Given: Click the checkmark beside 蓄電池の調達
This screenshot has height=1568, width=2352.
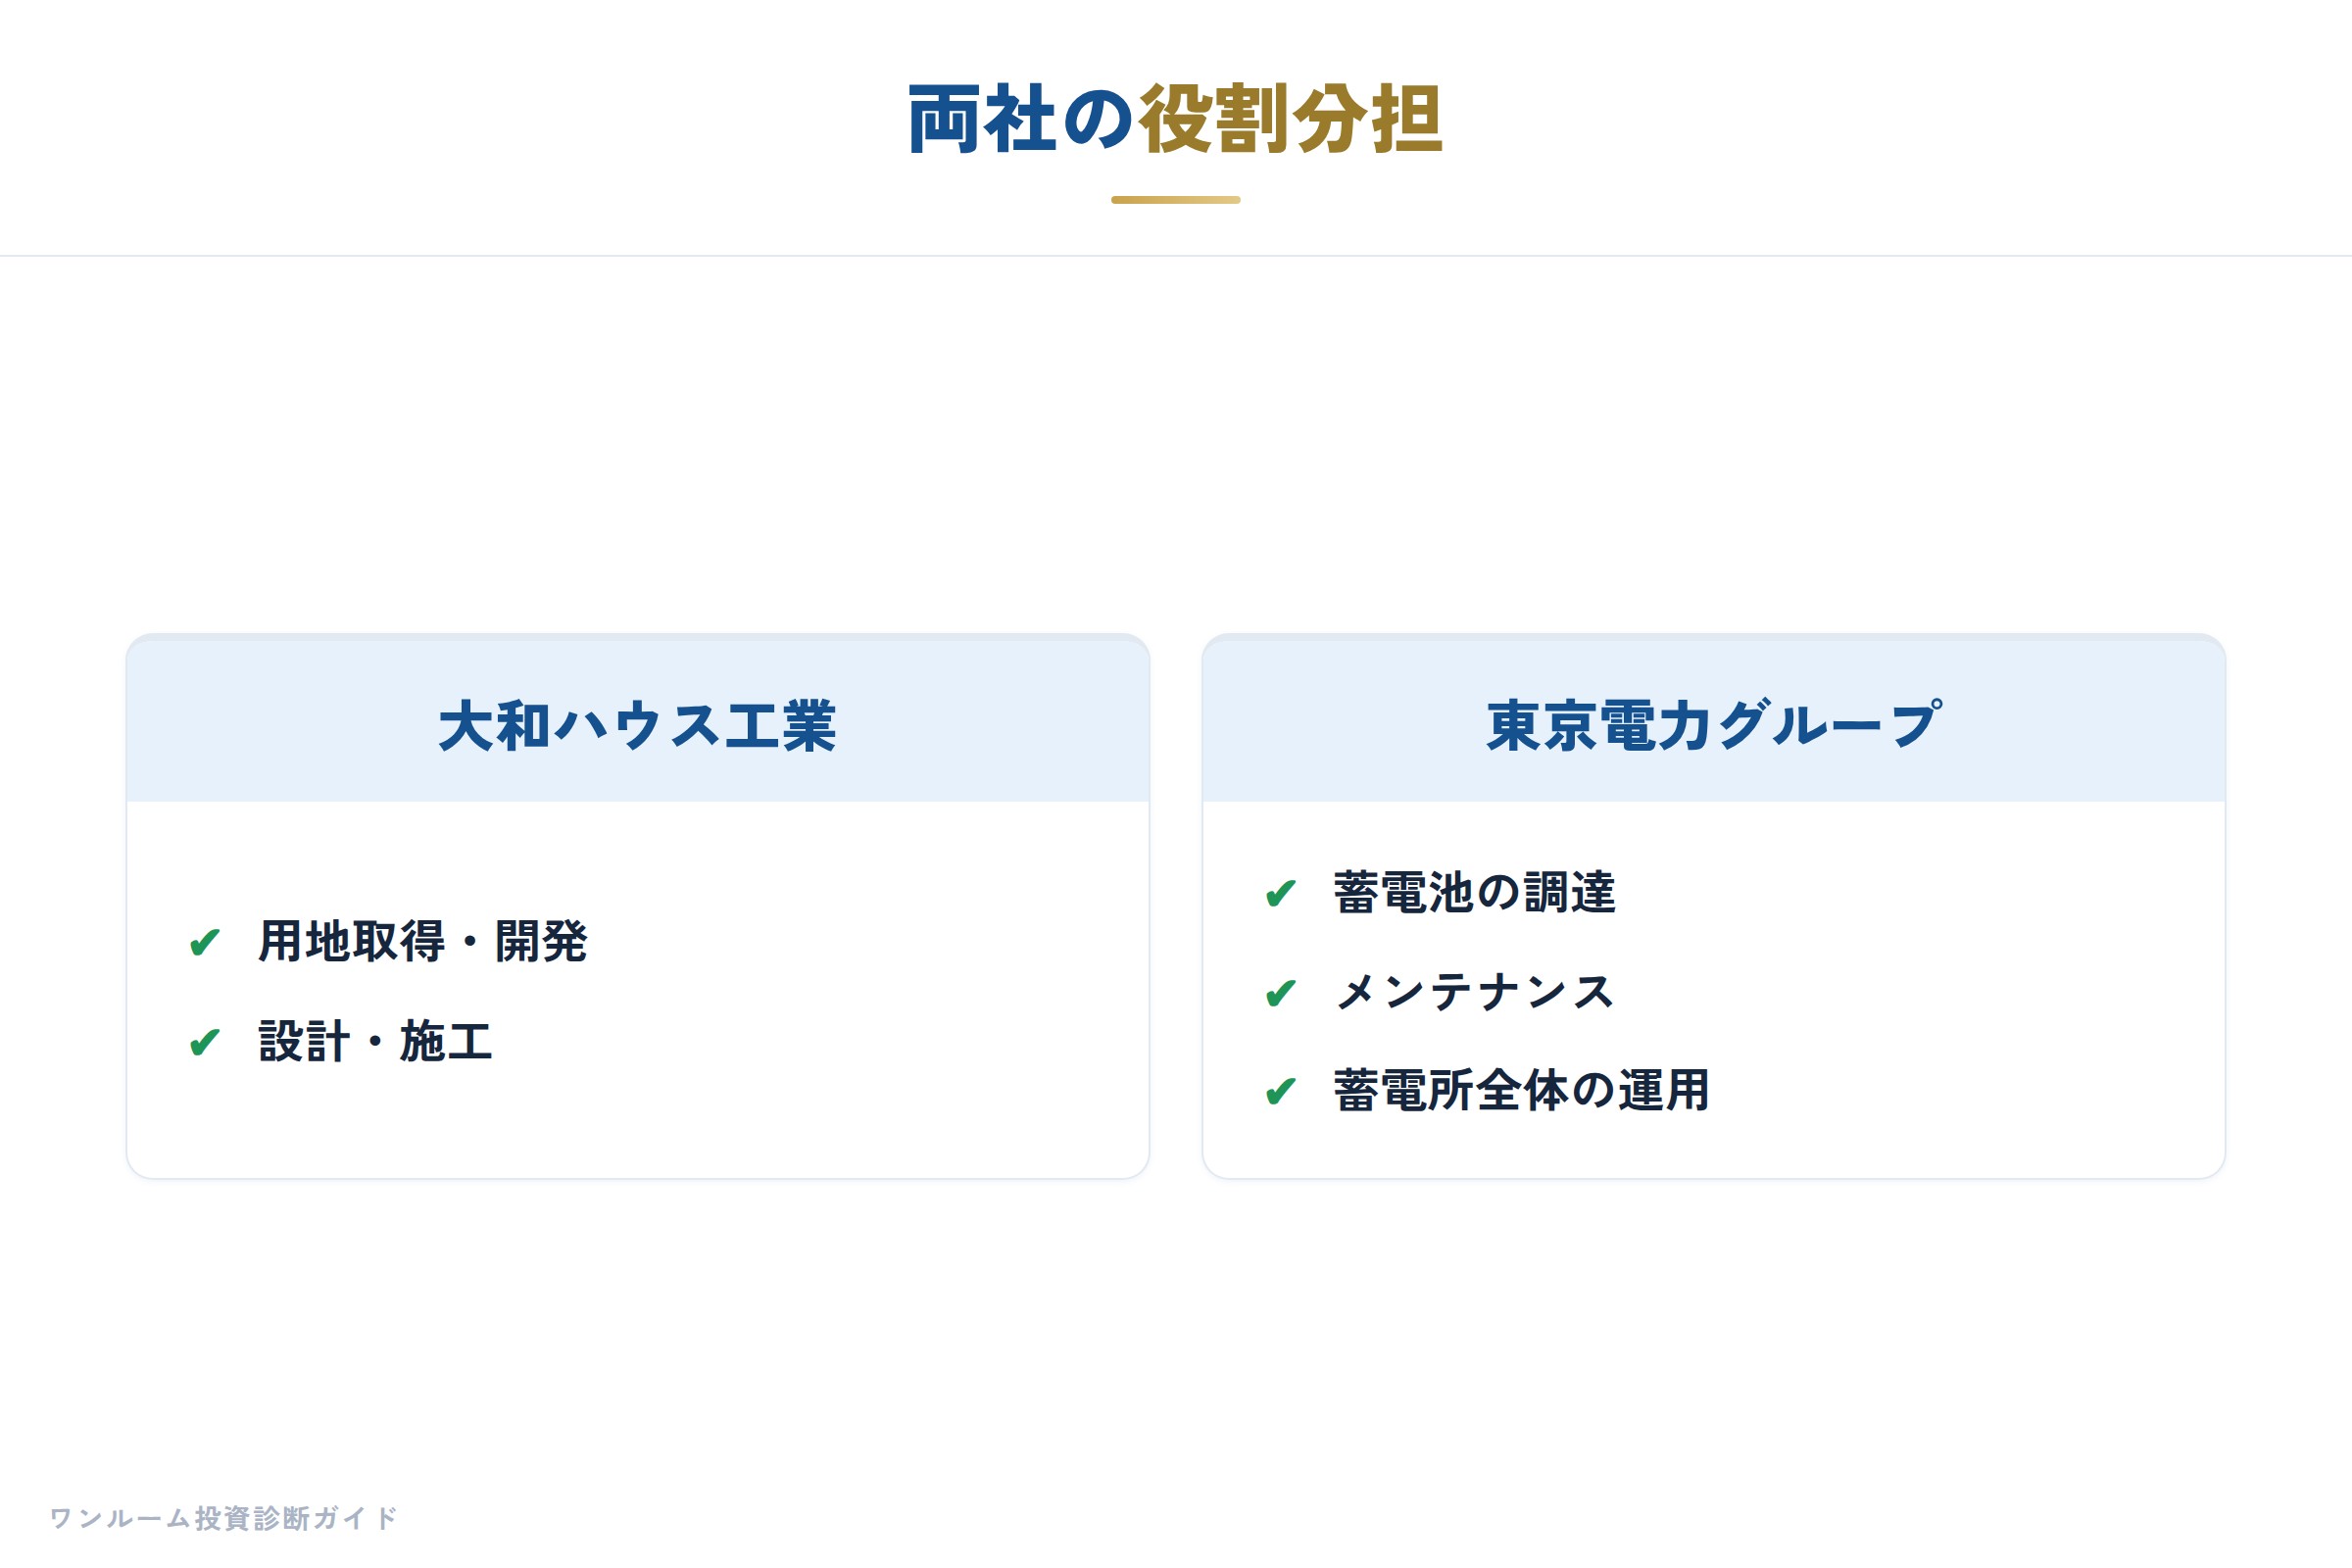Looking at the screenshot, I should point(1281,893).
